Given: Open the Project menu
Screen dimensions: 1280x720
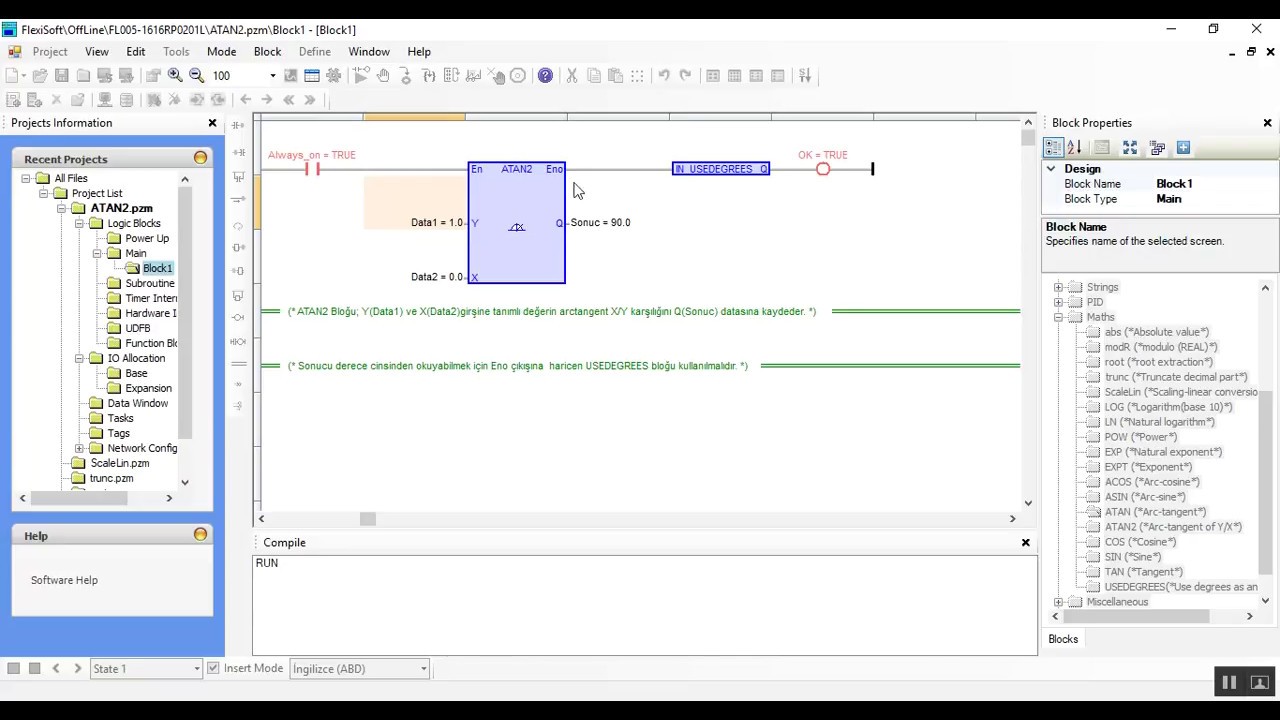Looking at the screenshot, I should tap(50, 52).
